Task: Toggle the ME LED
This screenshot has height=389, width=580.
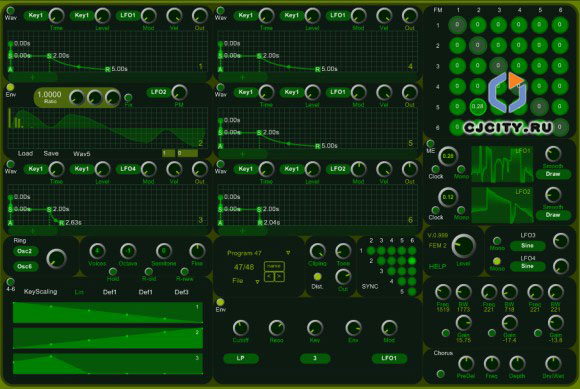Action: (x=430, y=143)
